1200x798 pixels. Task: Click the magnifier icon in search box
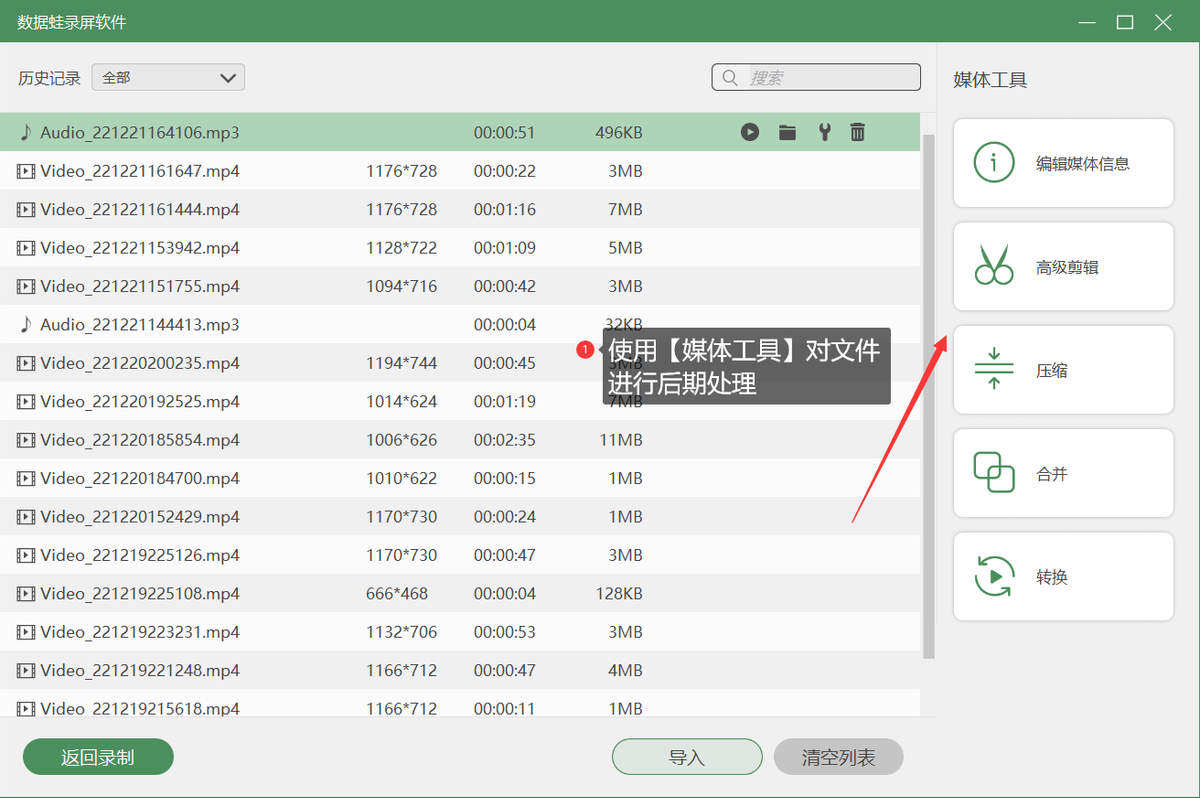(730, 77)
